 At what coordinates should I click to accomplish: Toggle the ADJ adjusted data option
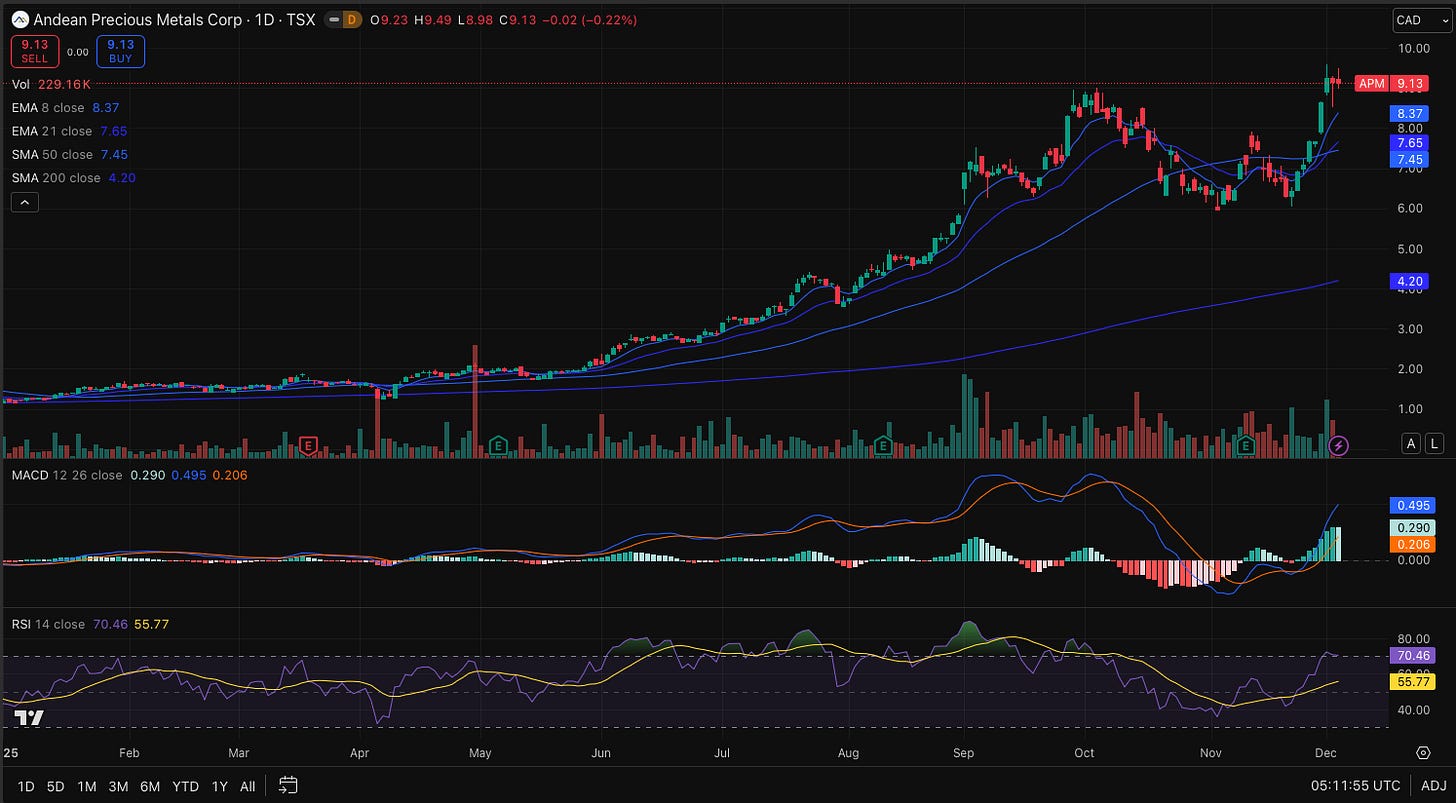pos(1432,786)
